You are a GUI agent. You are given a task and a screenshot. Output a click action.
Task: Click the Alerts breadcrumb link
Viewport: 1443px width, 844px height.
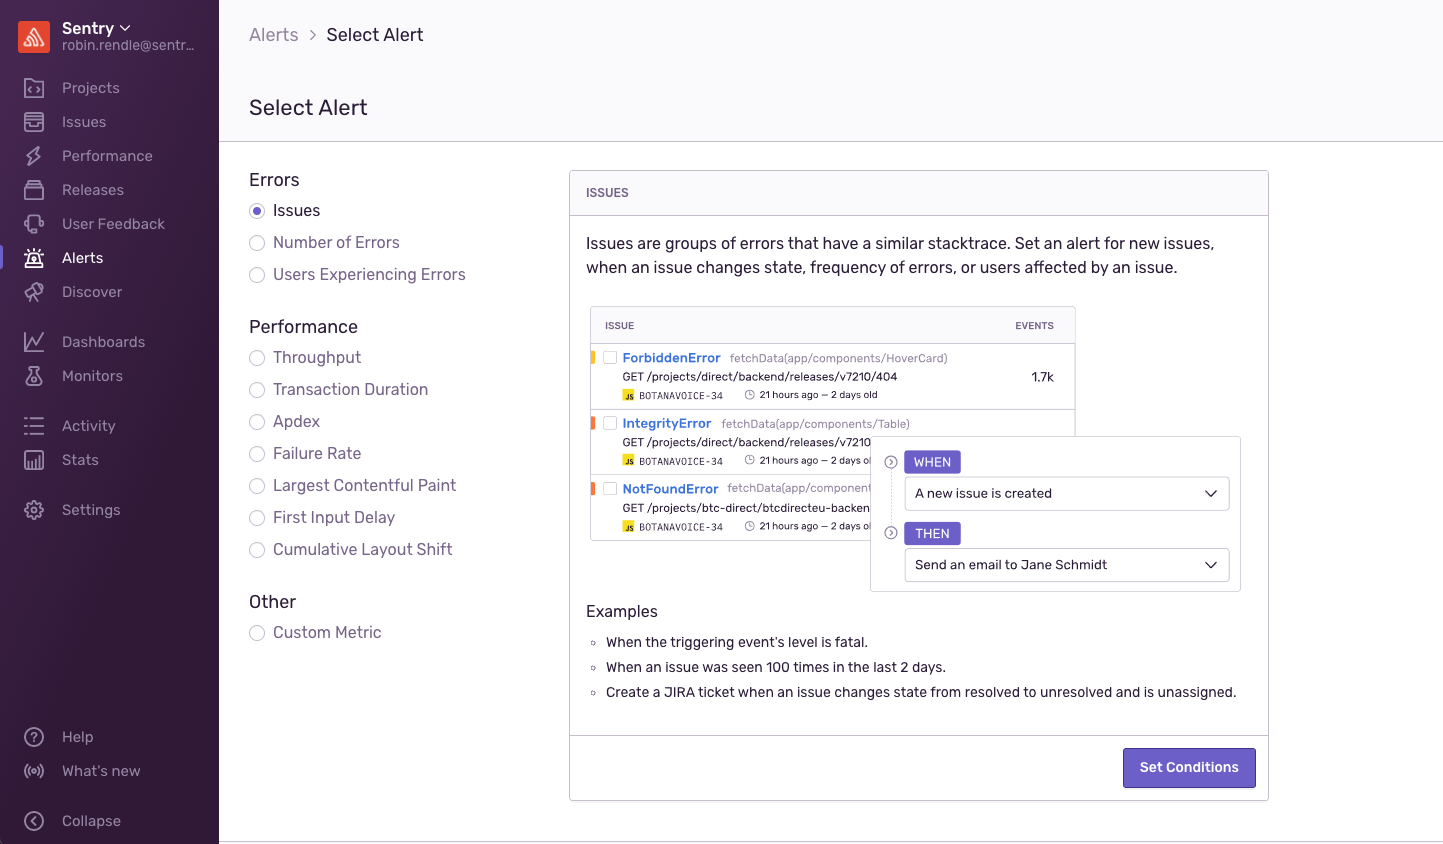click(274, 35)
